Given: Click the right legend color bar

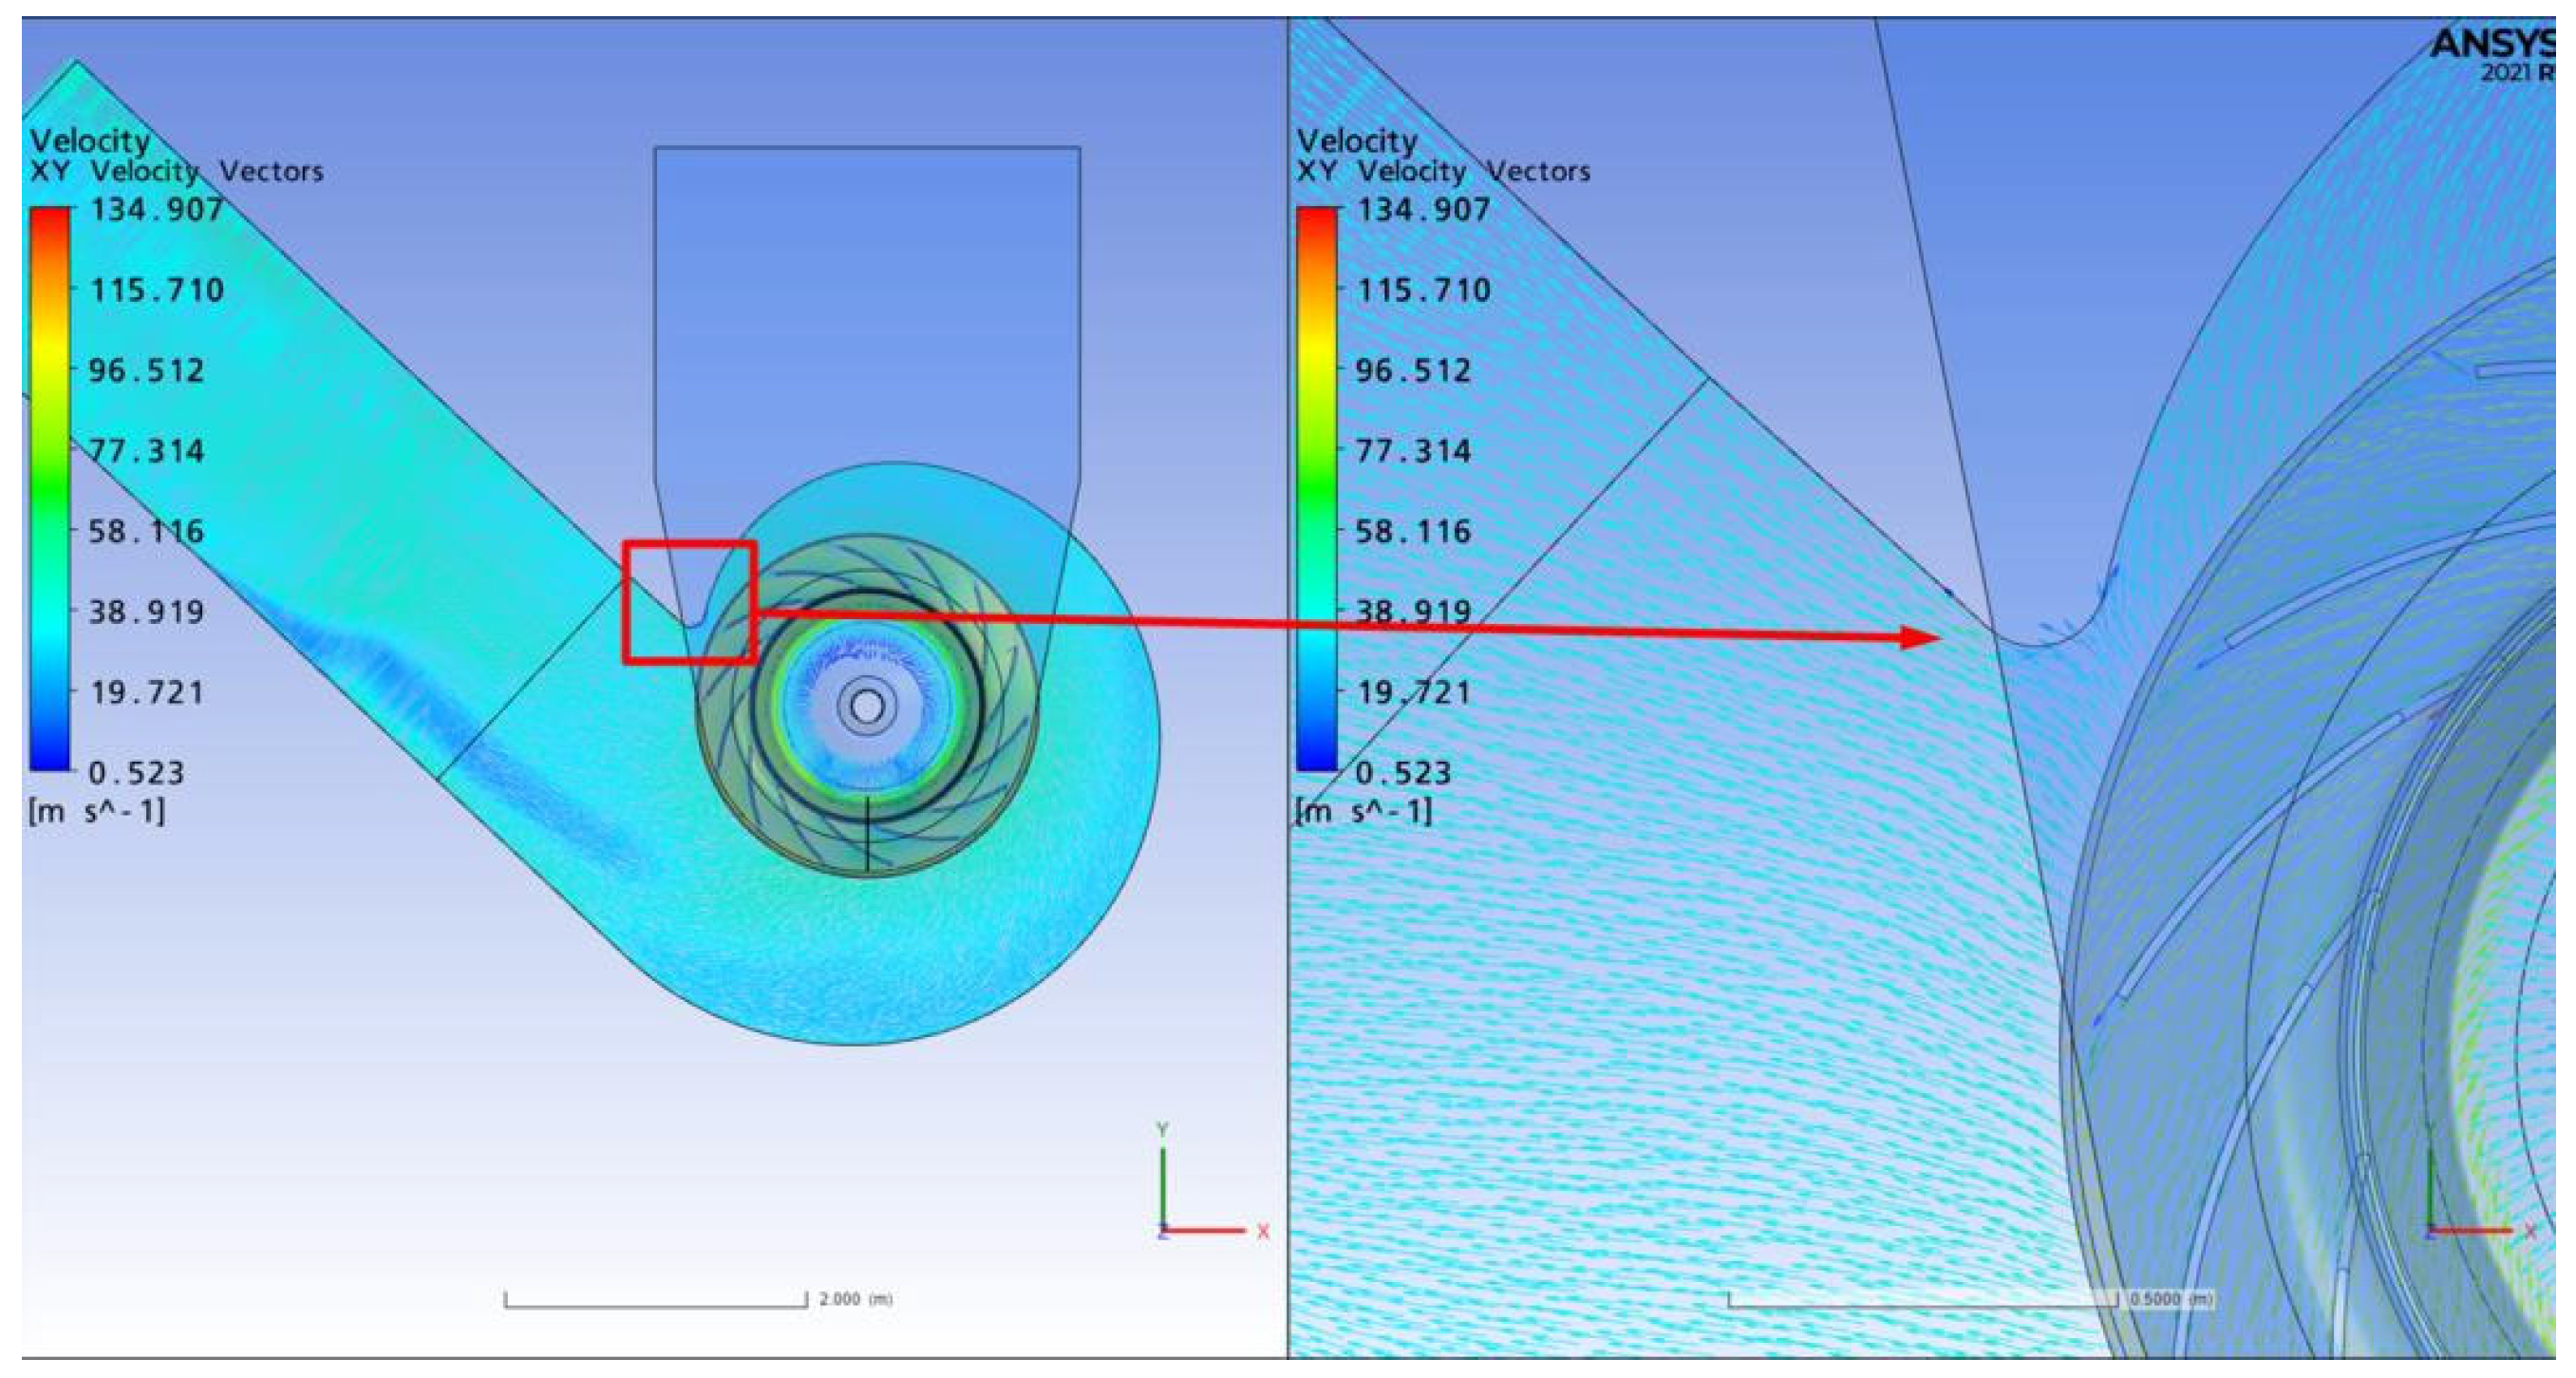Looking at the screenshot, I should 1316,488.
